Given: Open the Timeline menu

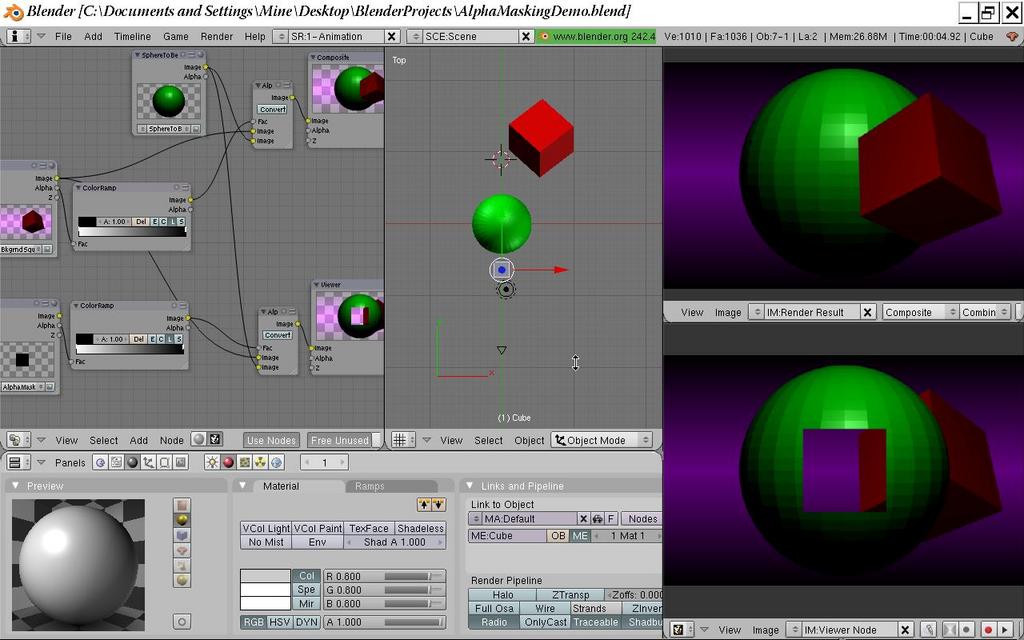Looking at the screenshot, I should click(x=132, y=37).
